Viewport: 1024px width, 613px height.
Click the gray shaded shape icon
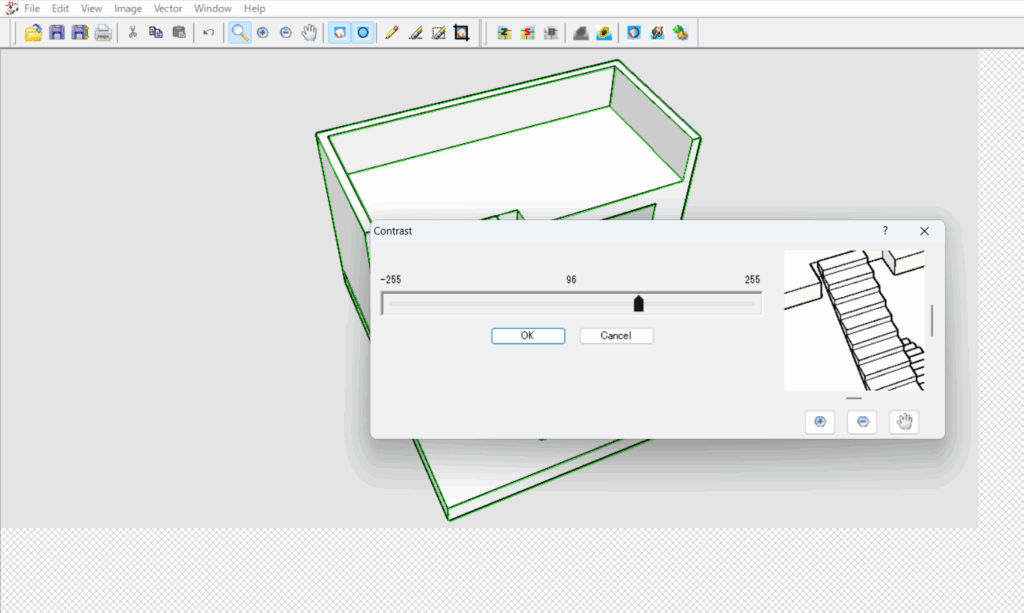(x=581, y=33)
